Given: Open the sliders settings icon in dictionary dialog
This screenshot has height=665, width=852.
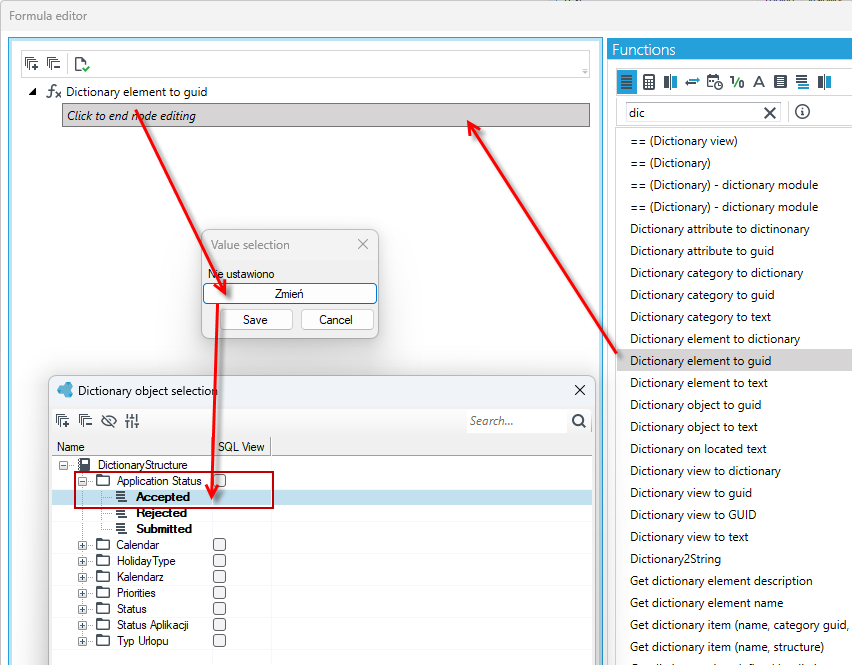Looking at the screenshot, I should pos(132,421).
